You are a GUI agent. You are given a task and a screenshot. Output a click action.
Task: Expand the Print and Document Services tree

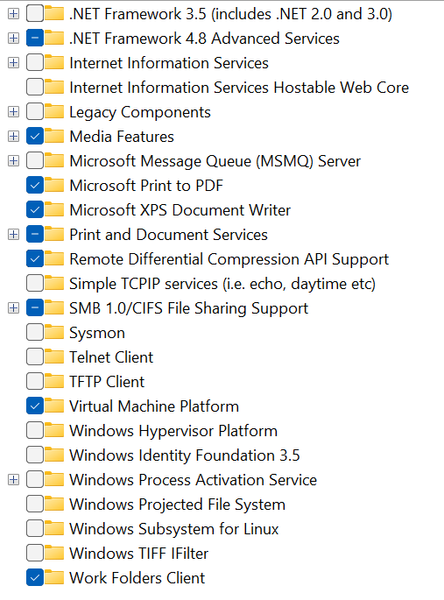[x=13, y=235]
